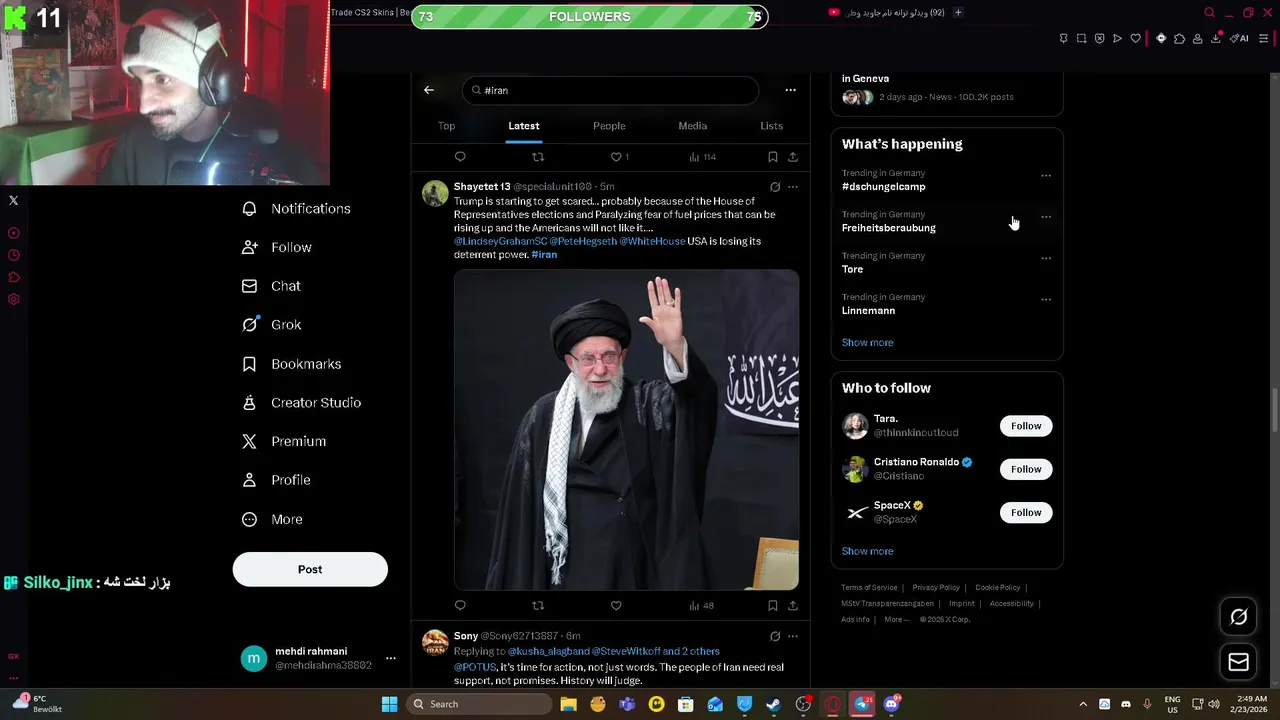The width and height of the screenshot is (1280, 720).
Task: Follow Cristiano Ronaldo
Action: [1025, 469]
